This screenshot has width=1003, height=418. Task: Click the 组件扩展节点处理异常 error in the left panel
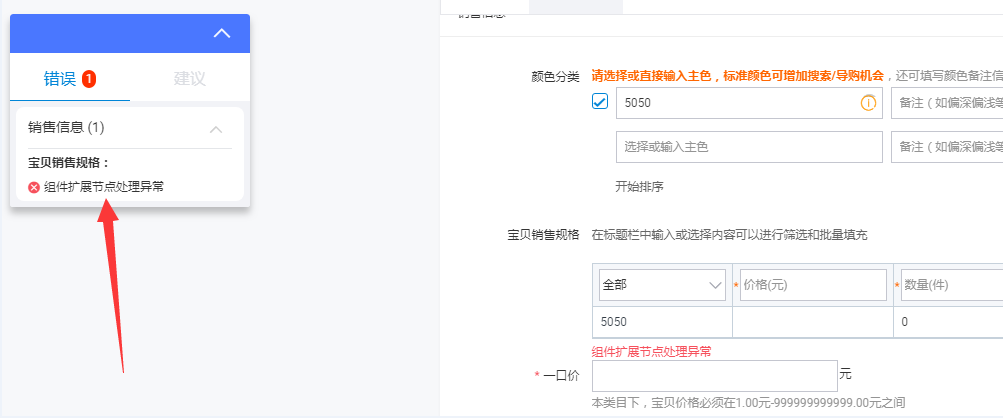point(104,188)
